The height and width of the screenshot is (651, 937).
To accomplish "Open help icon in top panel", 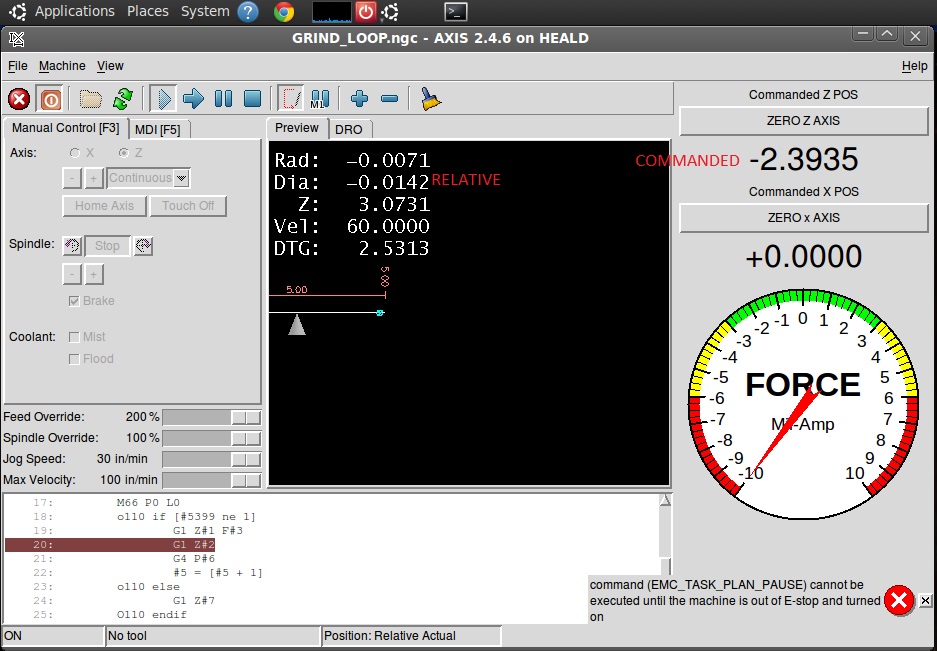I will (x=248, y=12).
